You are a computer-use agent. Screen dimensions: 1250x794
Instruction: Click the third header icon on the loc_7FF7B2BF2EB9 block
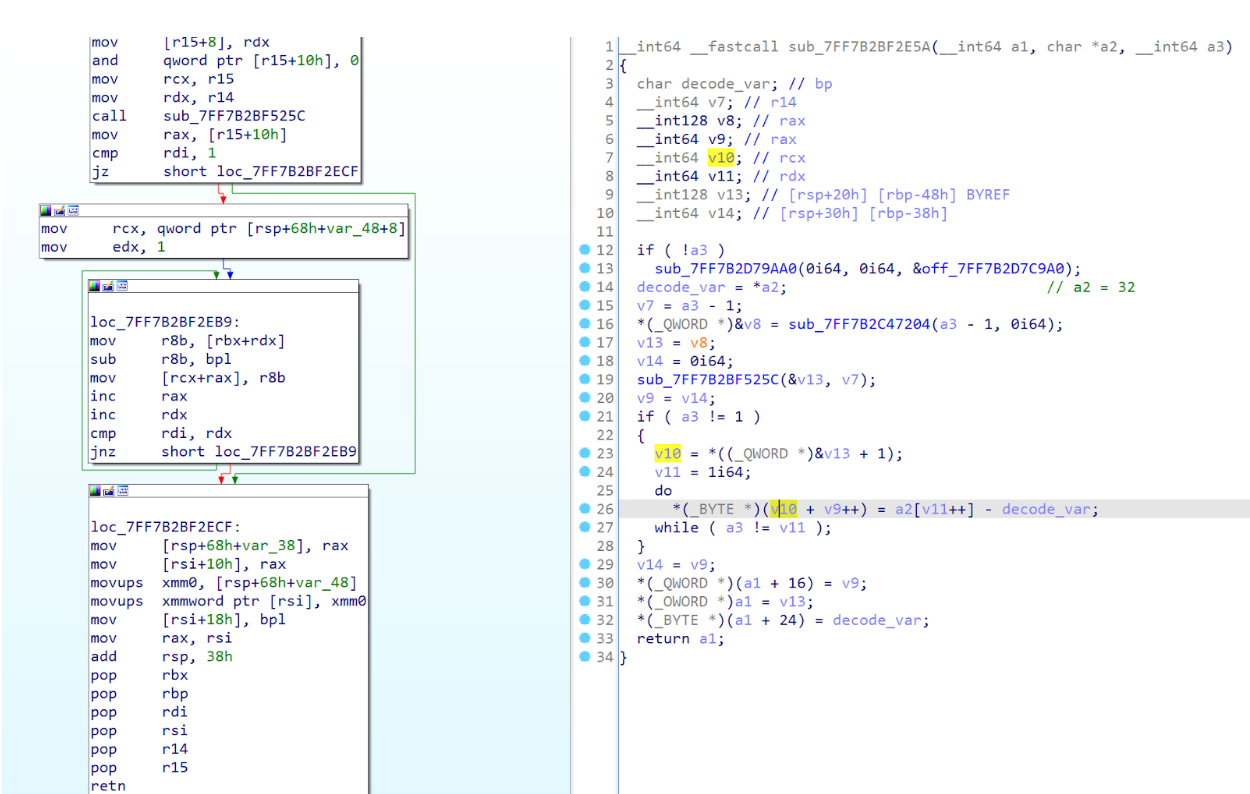(x=121, y=286)
